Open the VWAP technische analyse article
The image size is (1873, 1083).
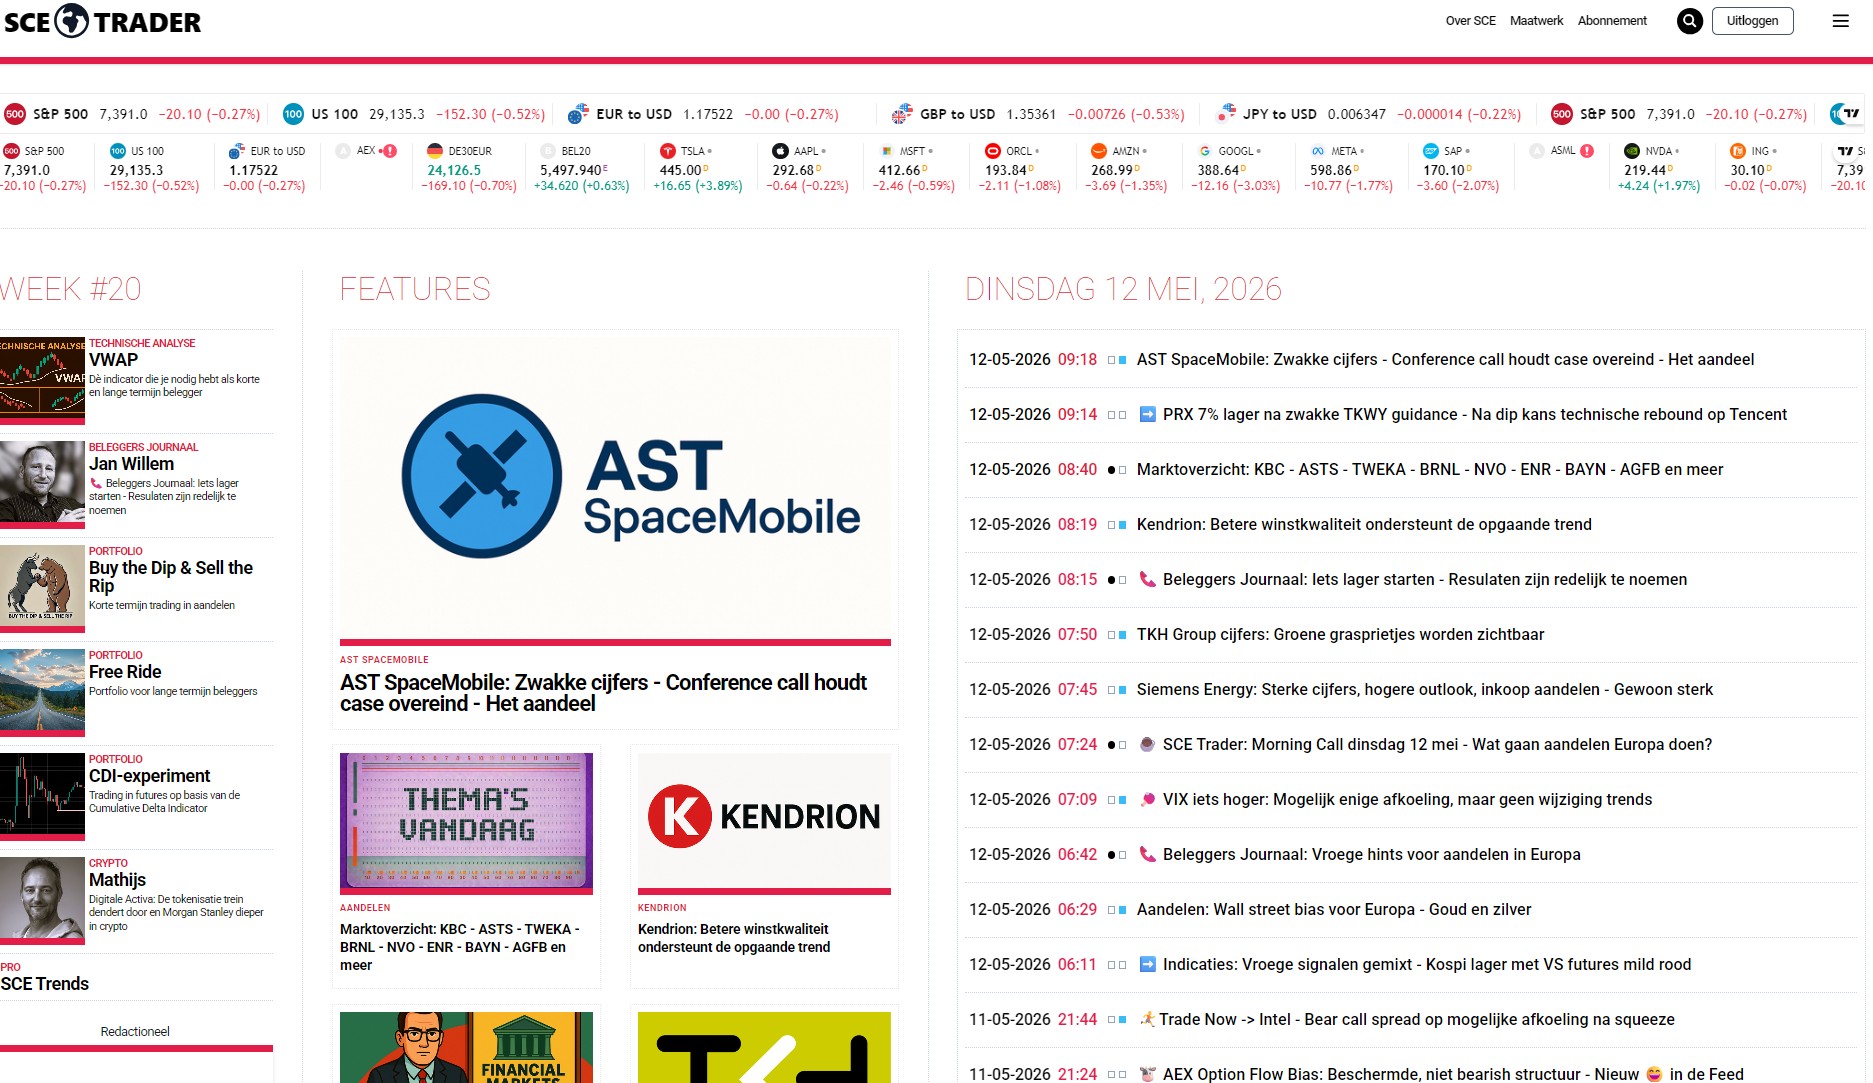point(114,360)
